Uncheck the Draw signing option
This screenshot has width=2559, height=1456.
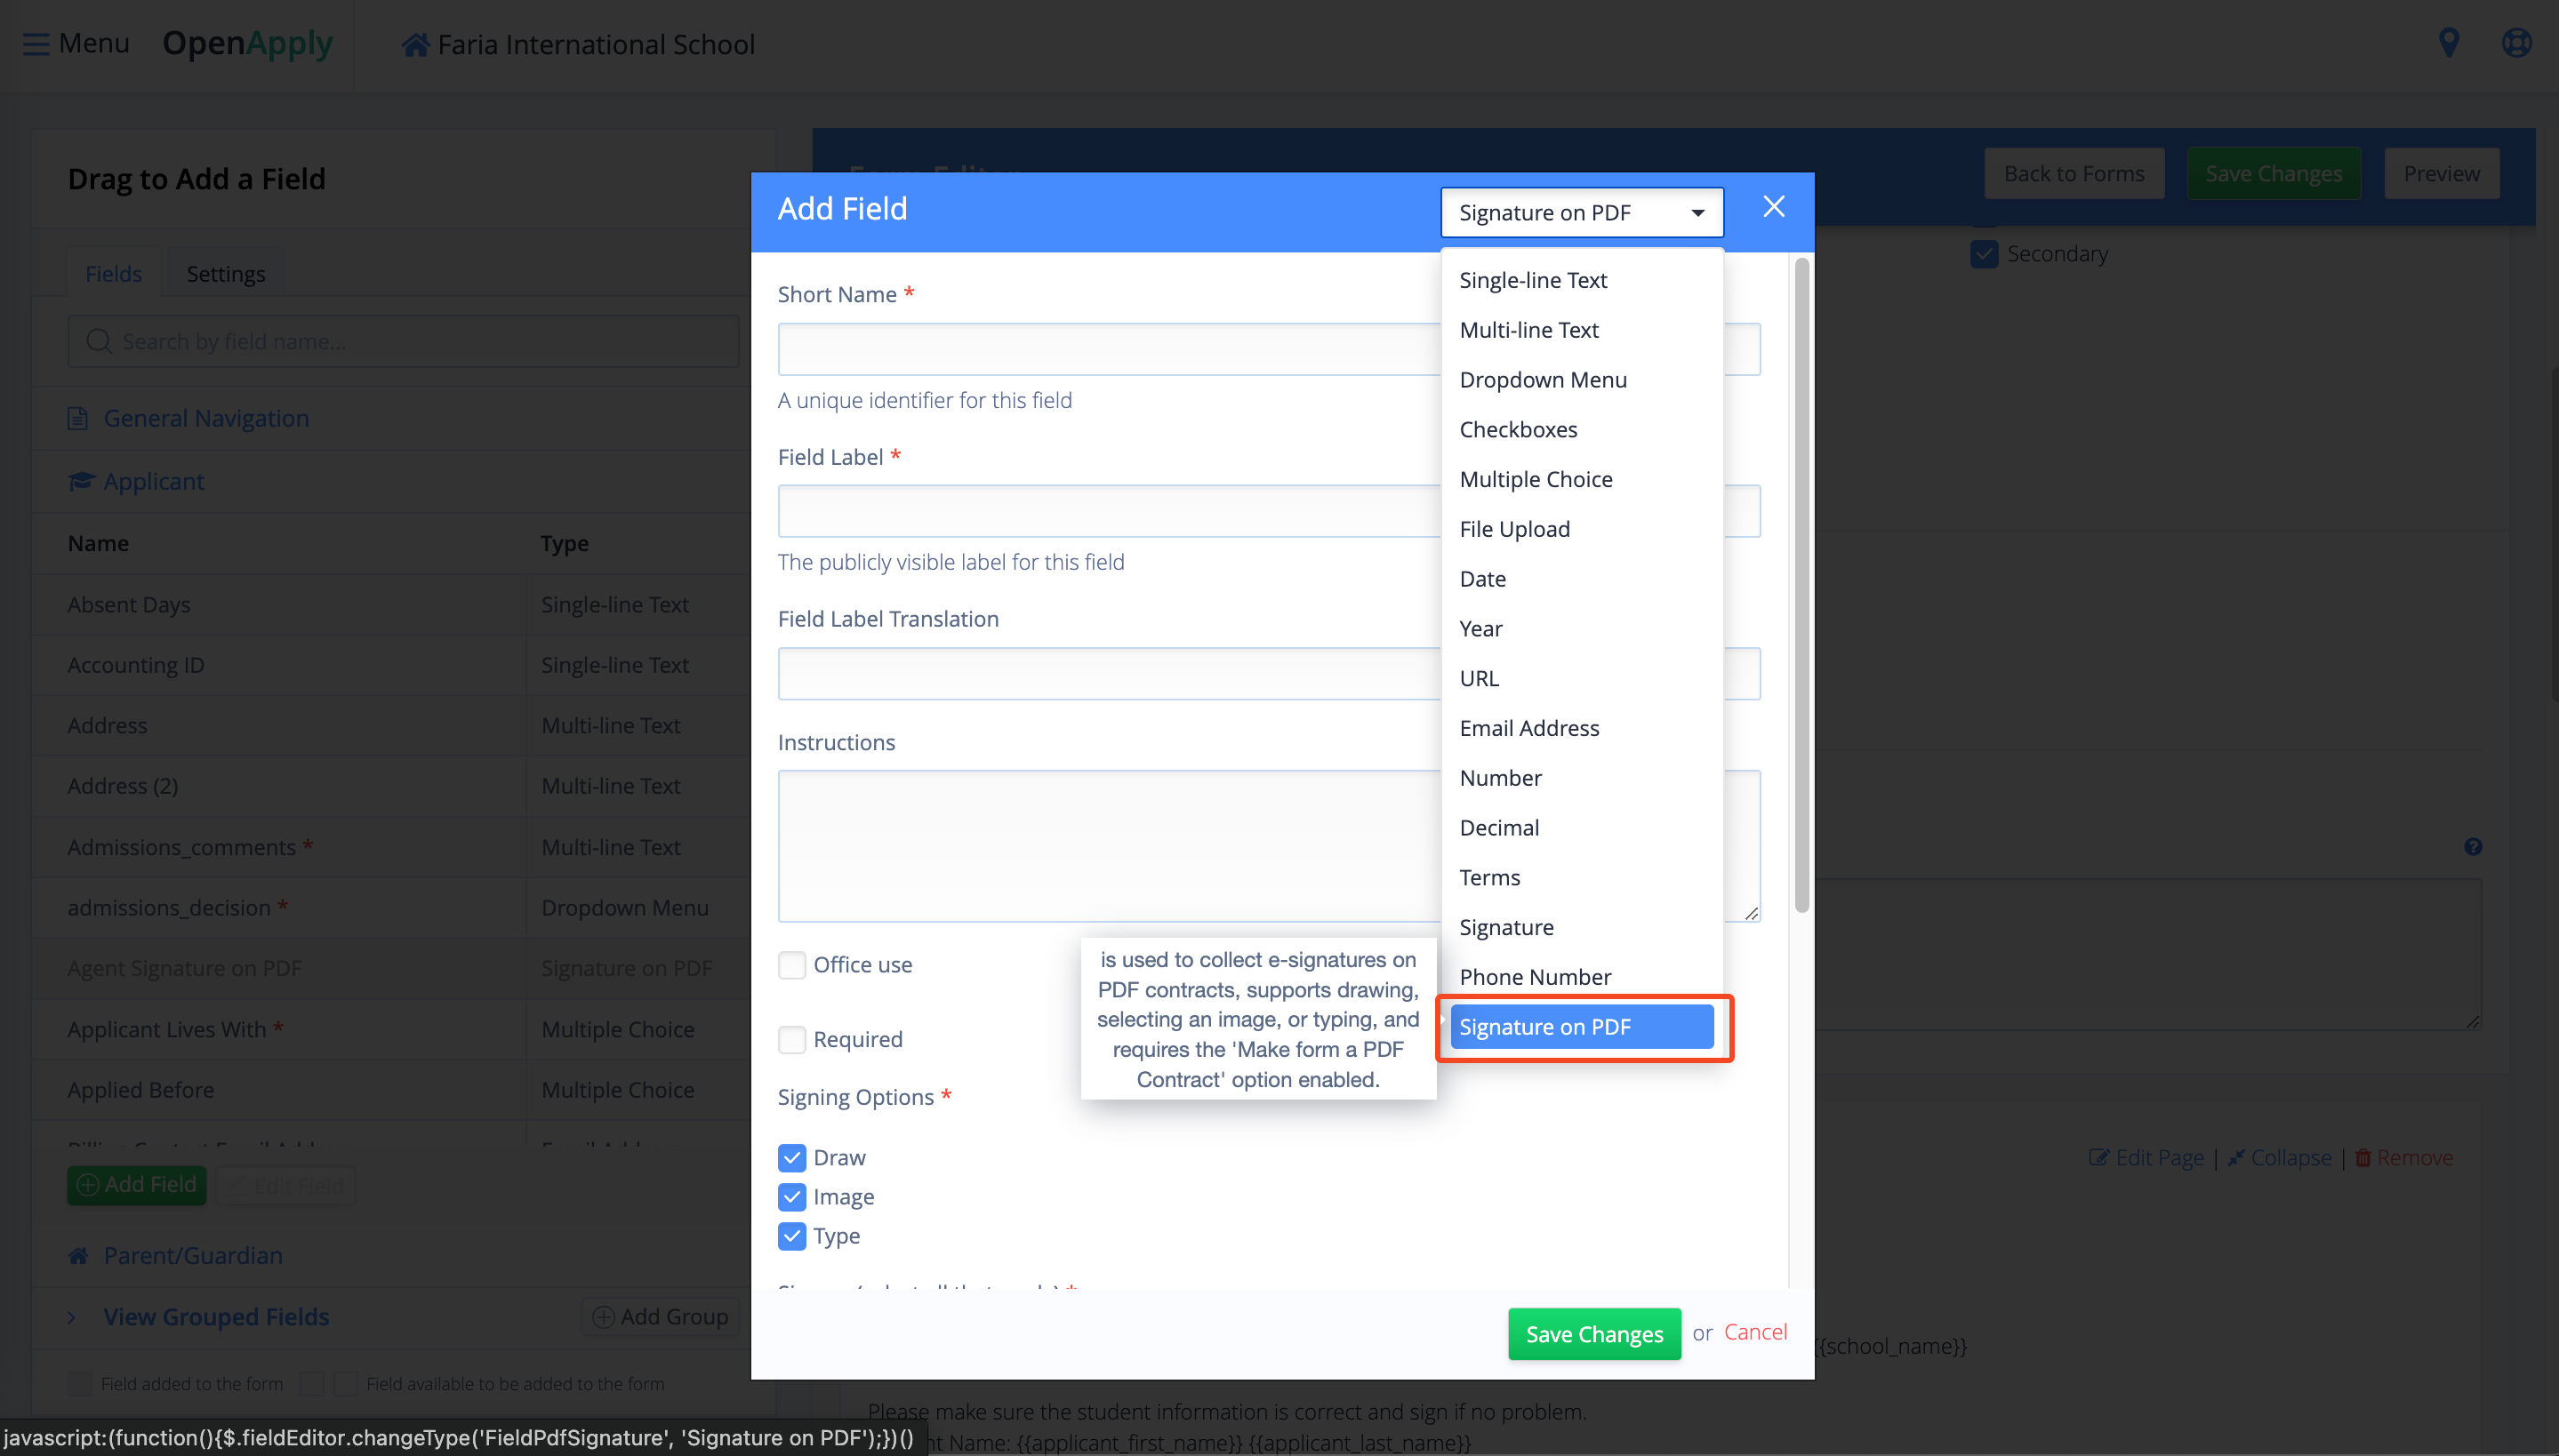pyautogui.click(x=792, y=1157)
